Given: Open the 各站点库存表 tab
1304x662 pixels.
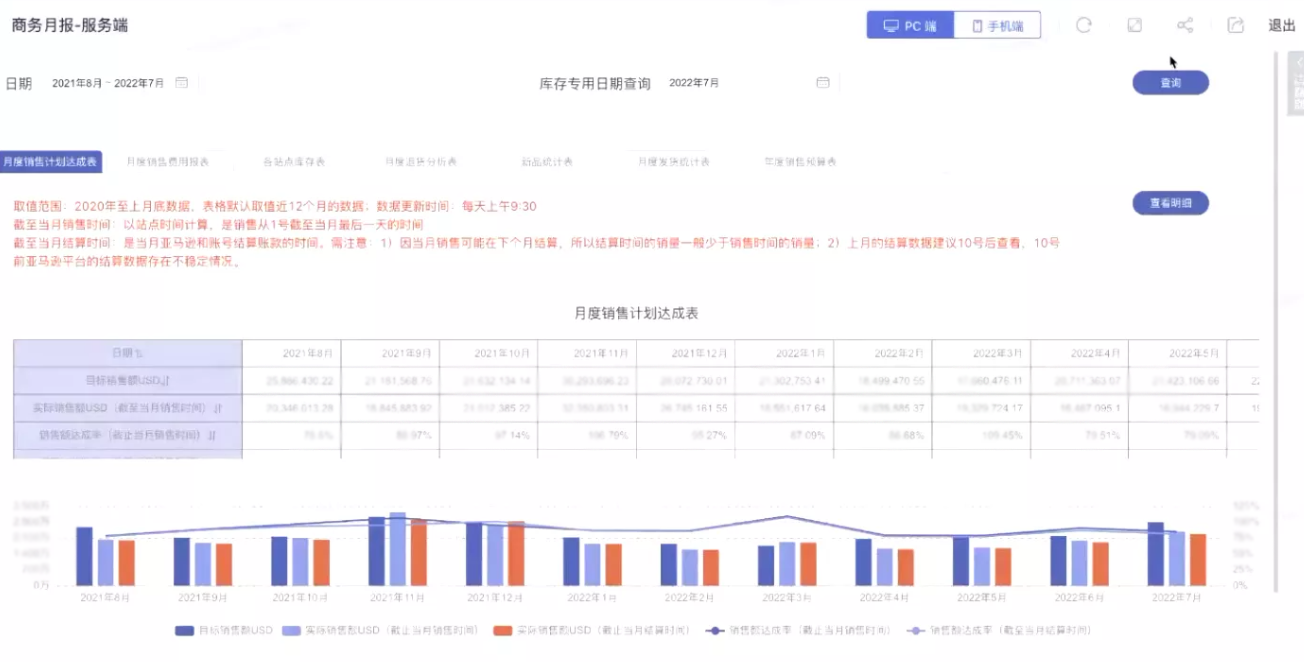Looking at the screenshot, I should 294,161.
